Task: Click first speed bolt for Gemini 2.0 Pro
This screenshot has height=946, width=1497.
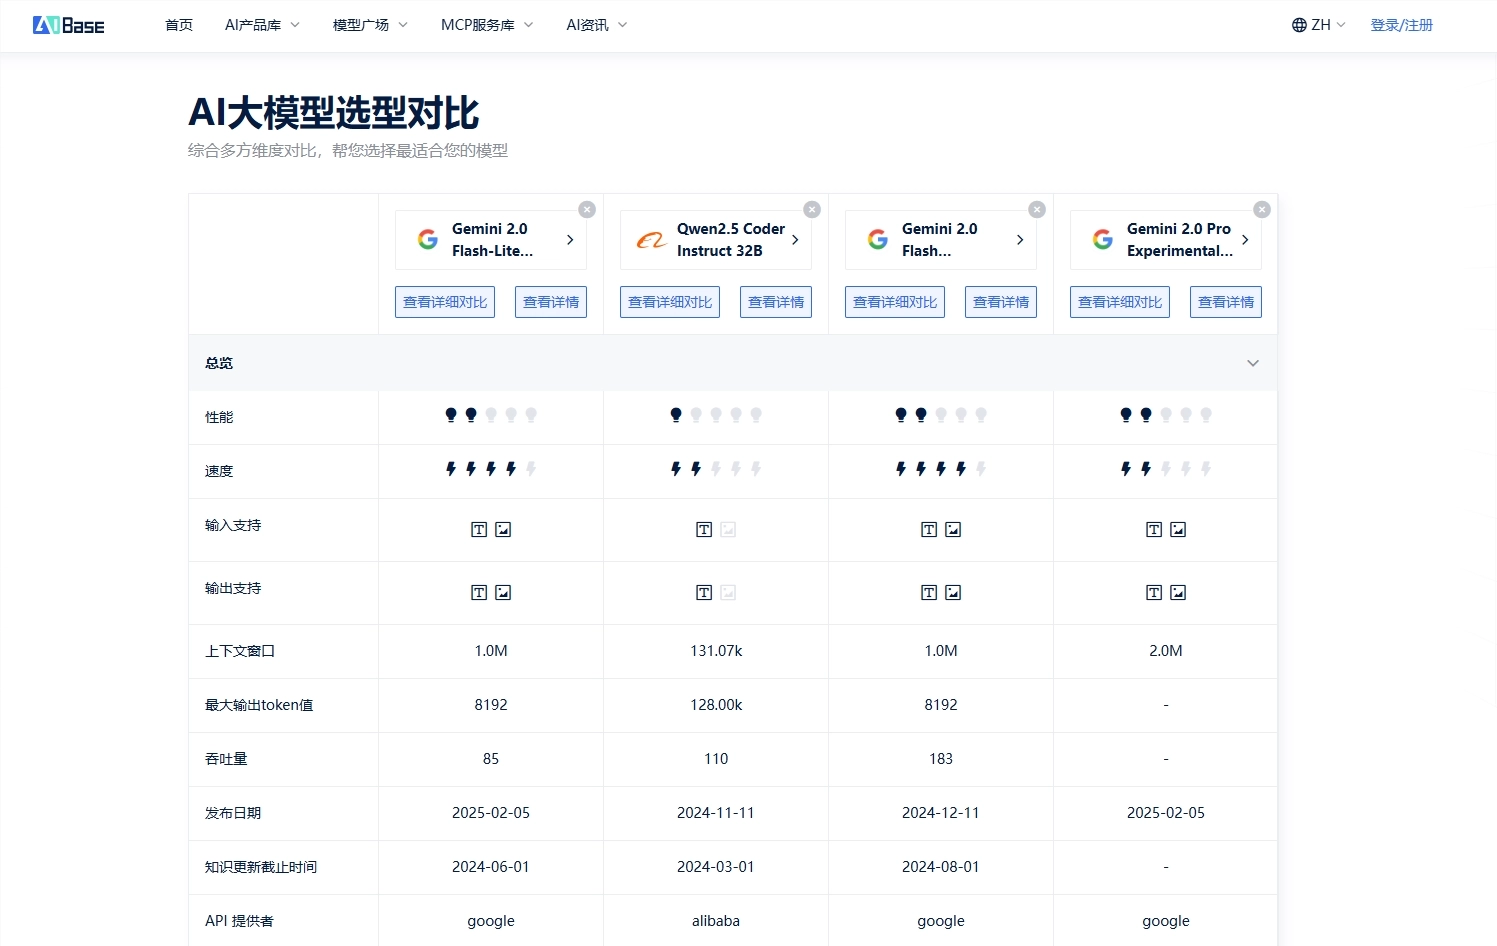Action: (1126, 469)
